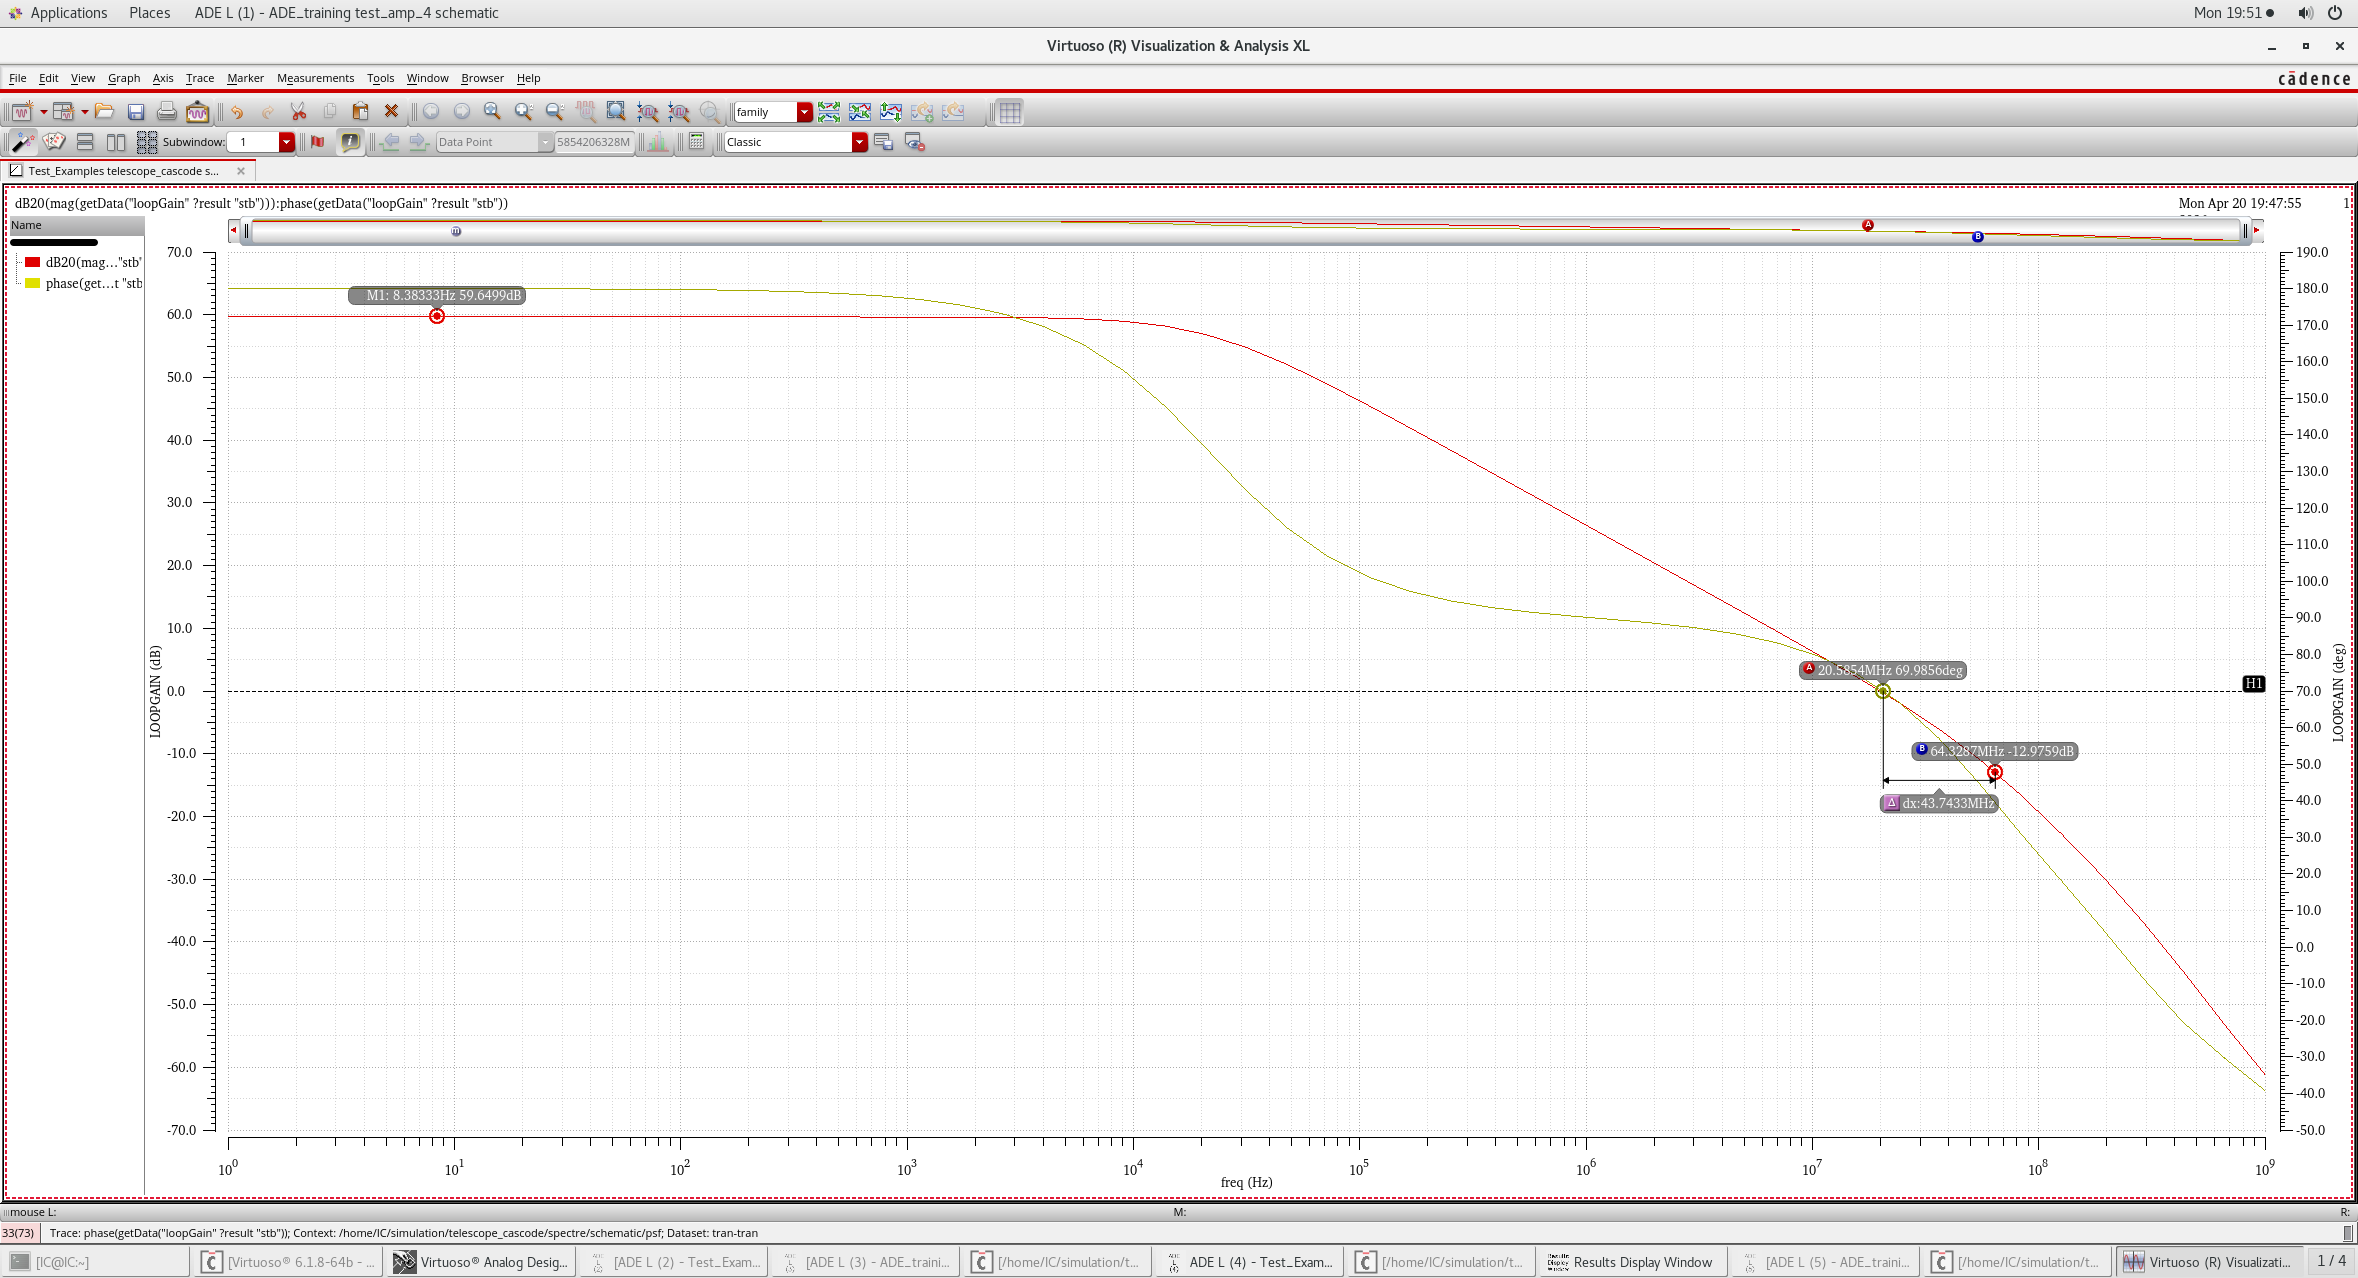Open the Measurements menu

pos(315,78)
